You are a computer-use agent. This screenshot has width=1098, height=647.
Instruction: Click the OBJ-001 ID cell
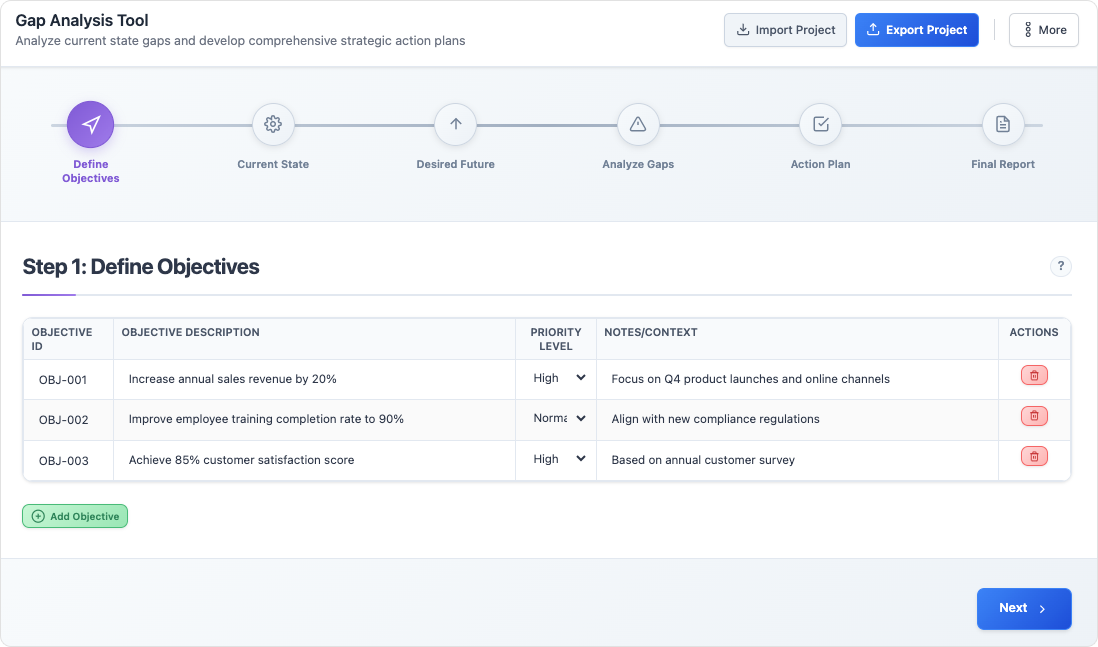pyautogui.click(x=69, y=380)
